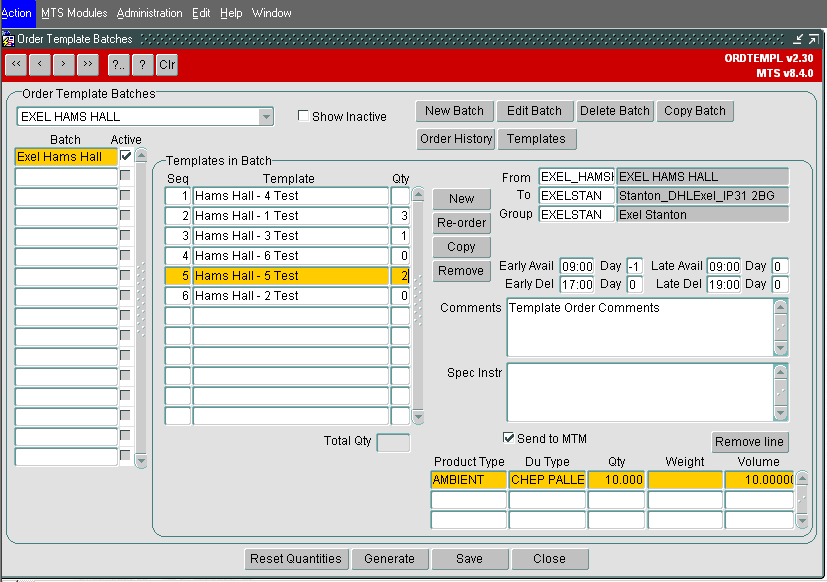Click the batch list scrollbar track
827x582 pixels.
point(141,308)
